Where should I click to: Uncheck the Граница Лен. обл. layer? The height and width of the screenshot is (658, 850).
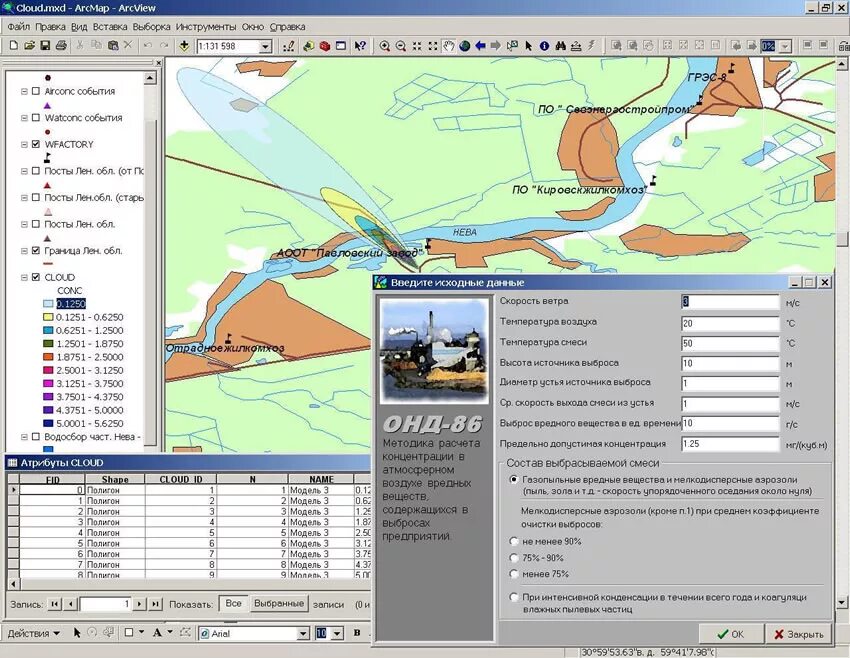(36, 250)
